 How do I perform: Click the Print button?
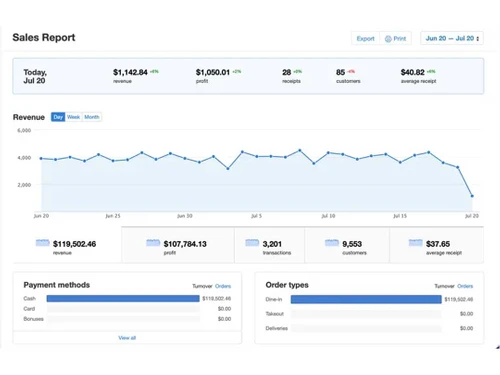point(396,38)
